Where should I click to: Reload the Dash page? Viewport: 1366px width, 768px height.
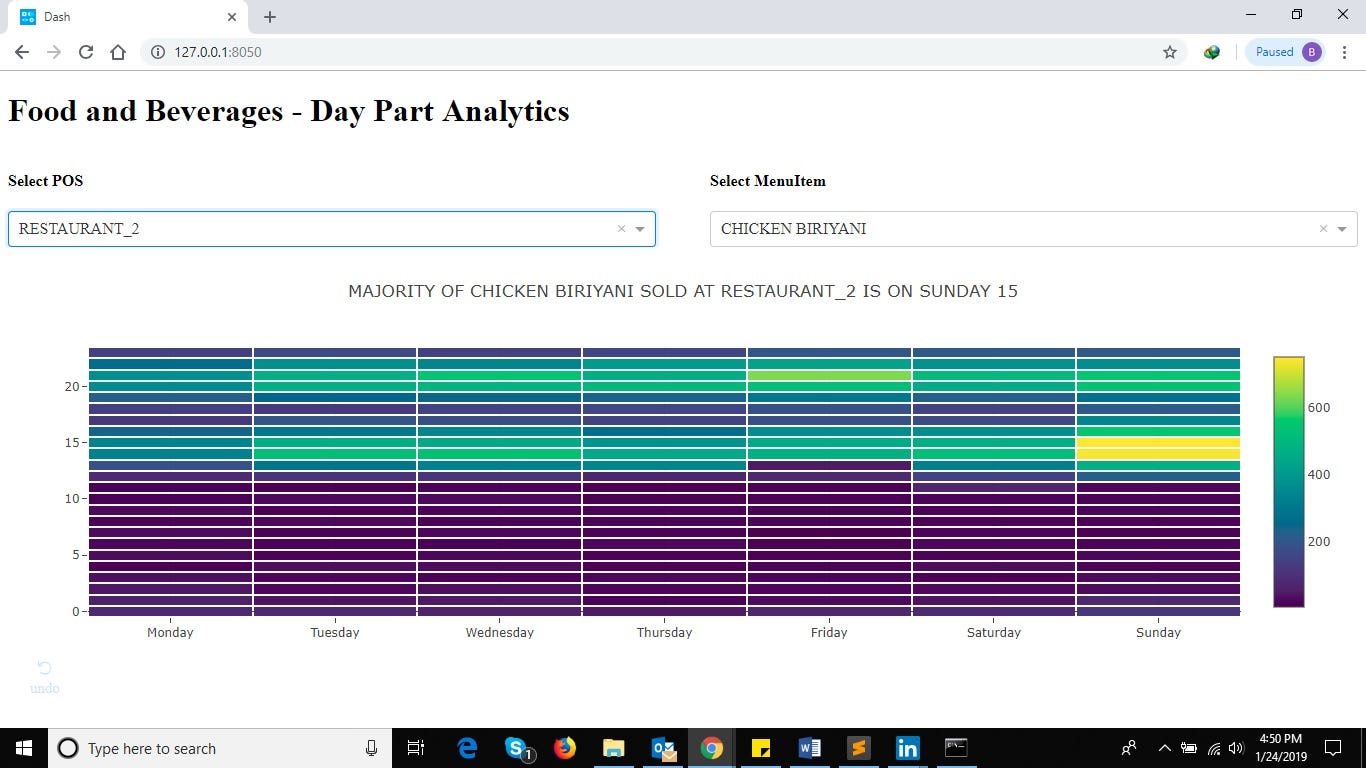click(86, 52)
